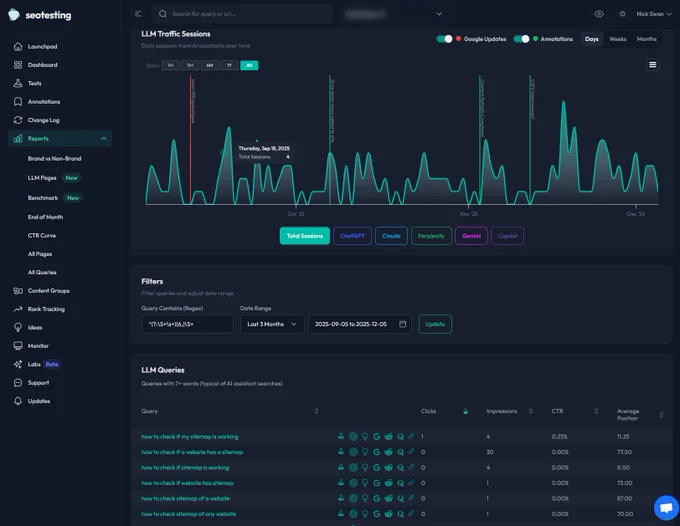680x526 pixels.
Task: Click the ChatGPT icon on second query row
Action: [353, 452]
